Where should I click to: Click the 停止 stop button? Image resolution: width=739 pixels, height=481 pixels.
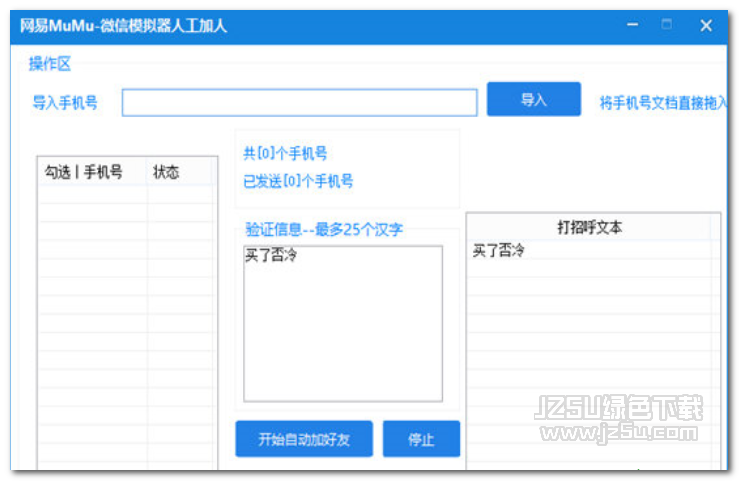[x=421, y=439]
